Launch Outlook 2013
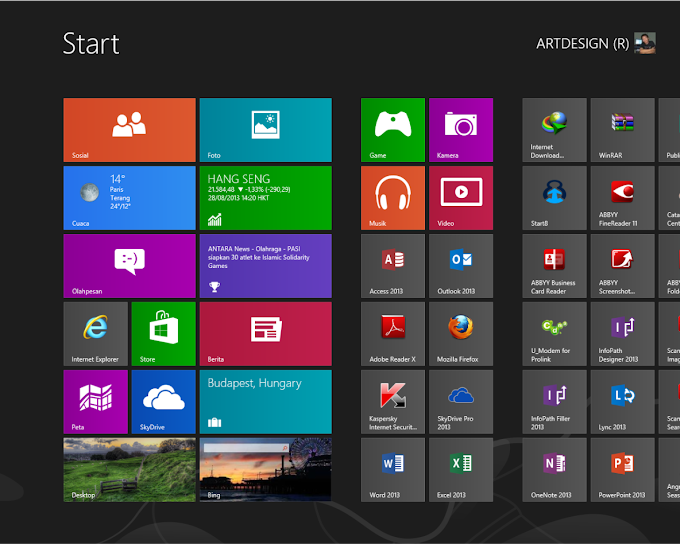Screen dimensions: 680x544 461,266
